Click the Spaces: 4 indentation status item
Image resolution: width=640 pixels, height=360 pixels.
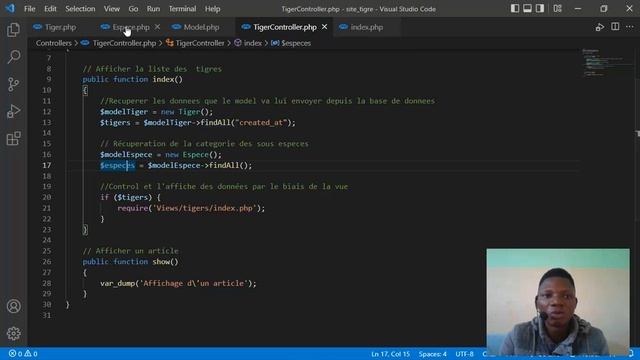tap(432, 354)
